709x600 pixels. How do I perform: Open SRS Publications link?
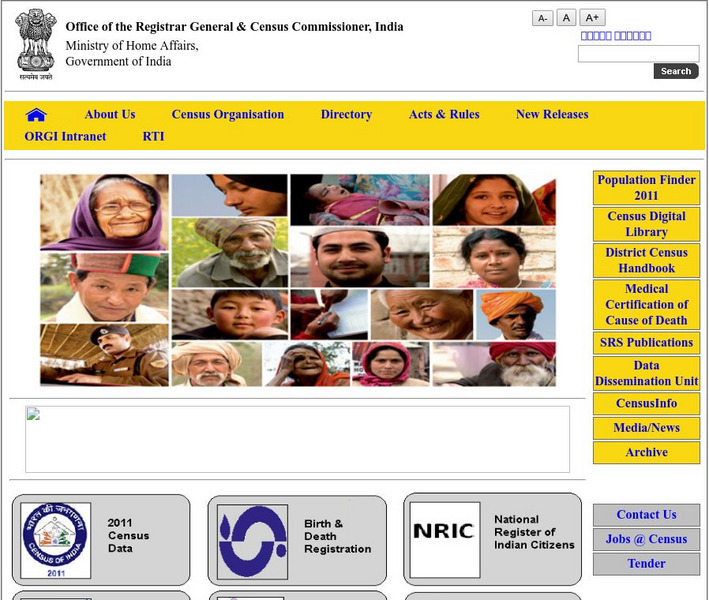pos(646,343)
